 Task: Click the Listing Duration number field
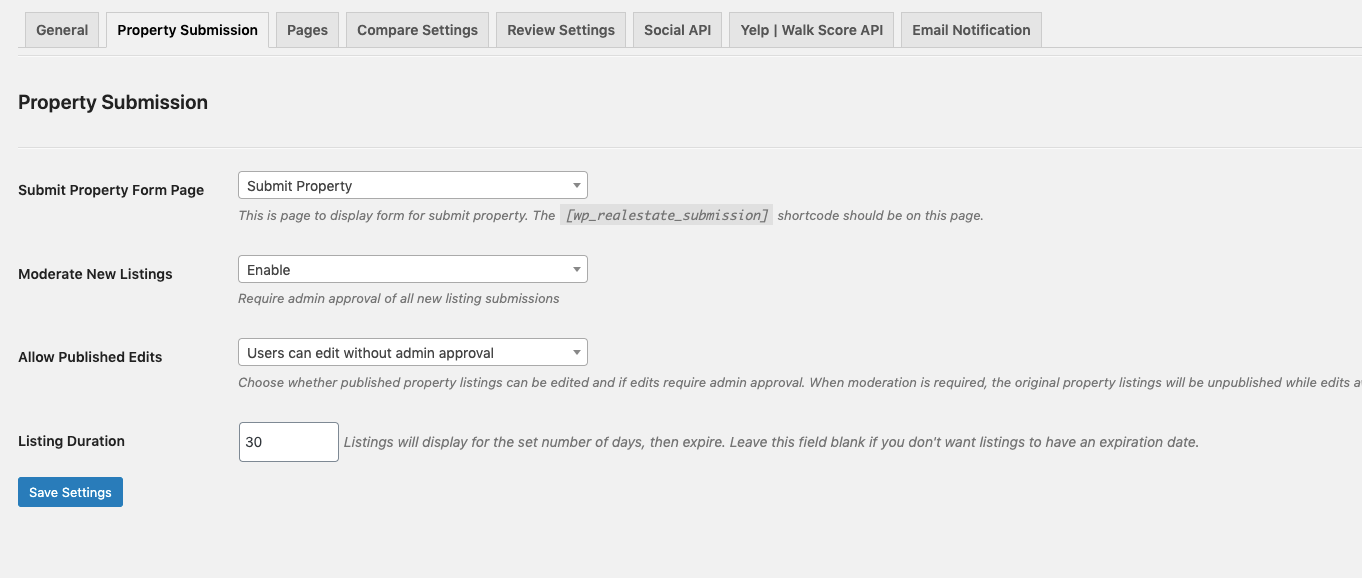pyautogui.click(x=288, y=442)
